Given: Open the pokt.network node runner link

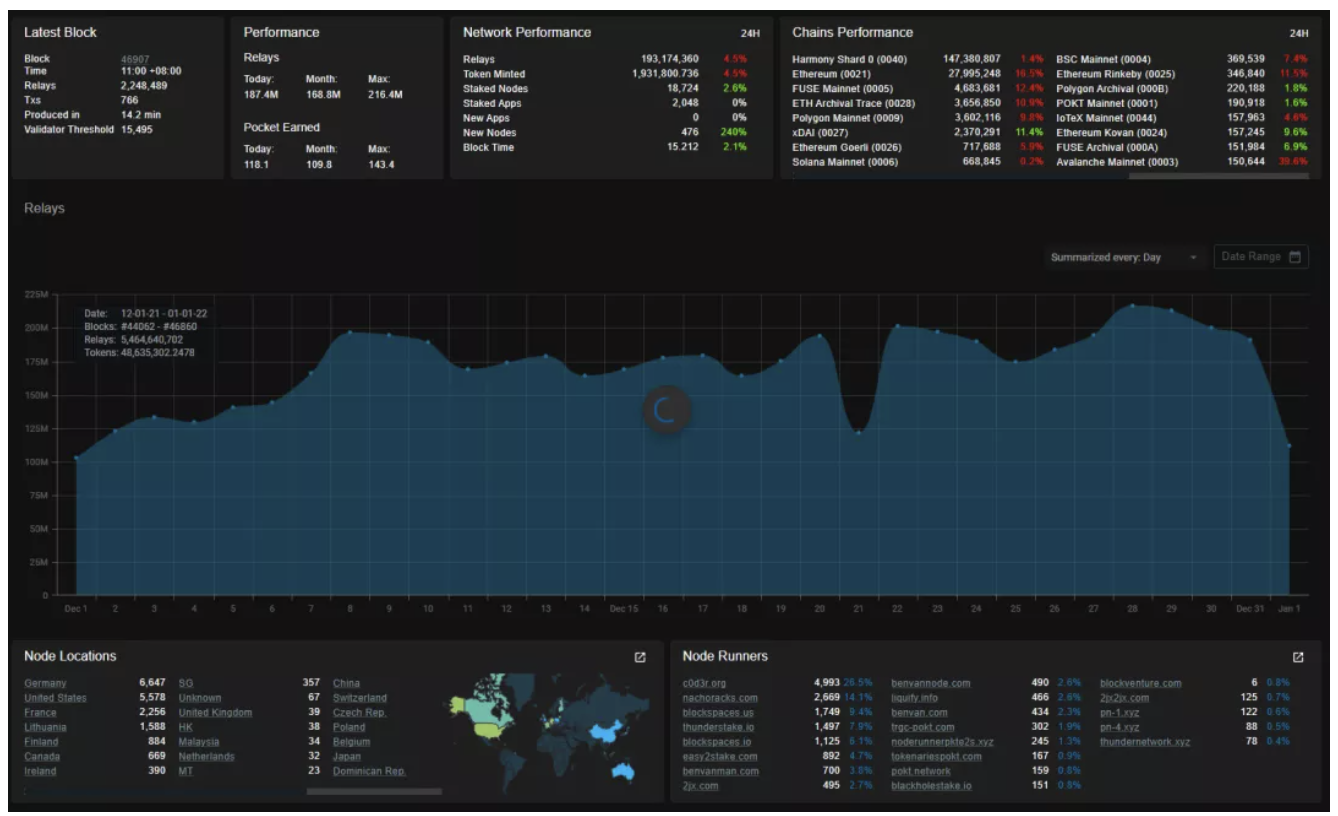Looking at the screenshot, I should 921,771.
